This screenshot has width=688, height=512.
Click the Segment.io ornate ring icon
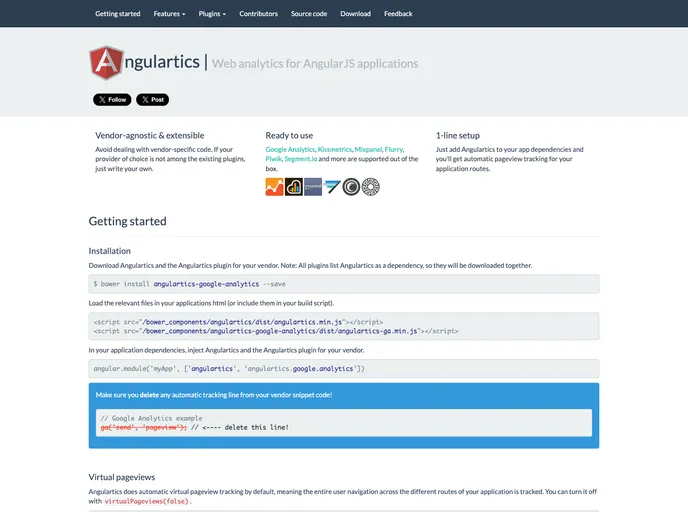click(x=371, y=187)
